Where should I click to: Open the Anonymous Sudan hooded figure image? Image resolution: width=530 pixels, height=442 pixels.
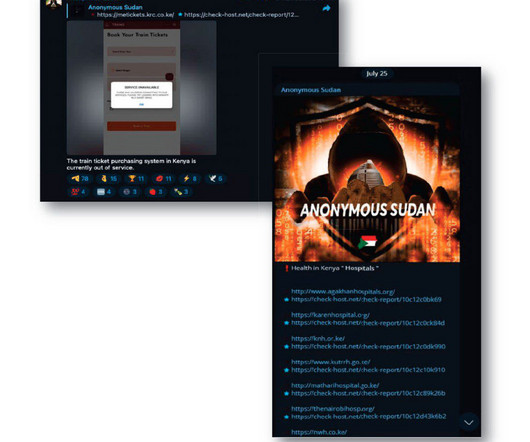367,179
